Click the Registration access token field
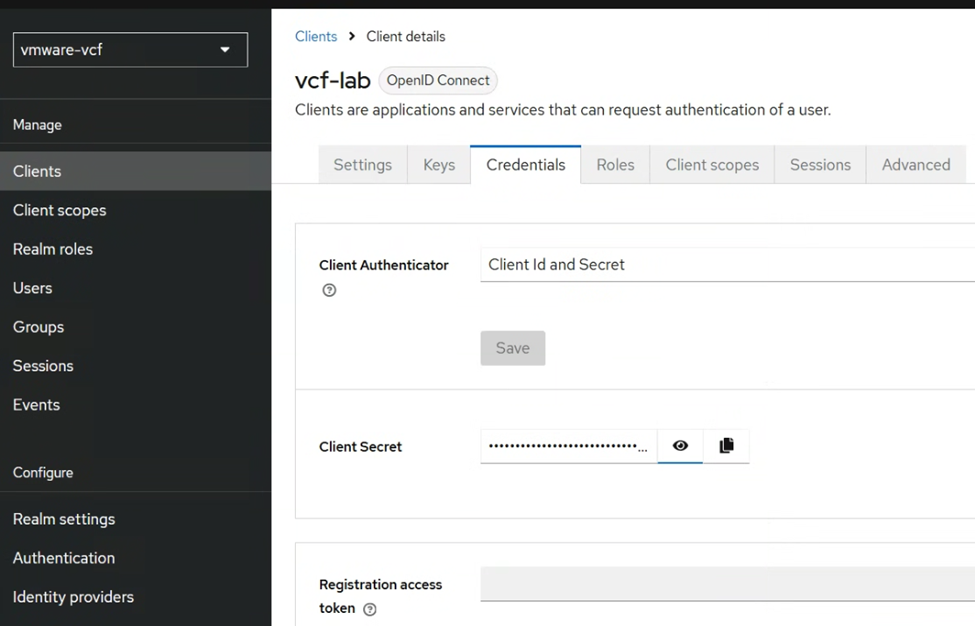This screenshot has width=975, height=626. [x=727, y=584]
